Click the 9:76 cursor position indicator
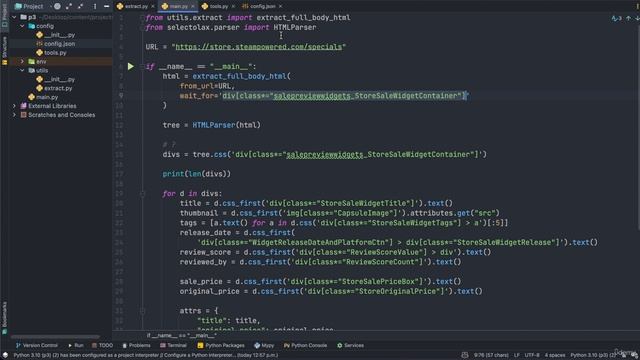640x360 pixels. pos(491,356)
